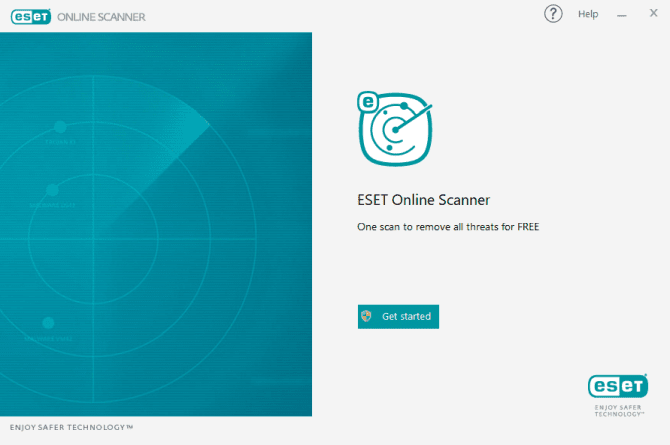Screen dimensions: 670x445
Task: Click ENJOY SAFER TECHNOLOGY footer text at bottom left
Action: pos(71,427)
